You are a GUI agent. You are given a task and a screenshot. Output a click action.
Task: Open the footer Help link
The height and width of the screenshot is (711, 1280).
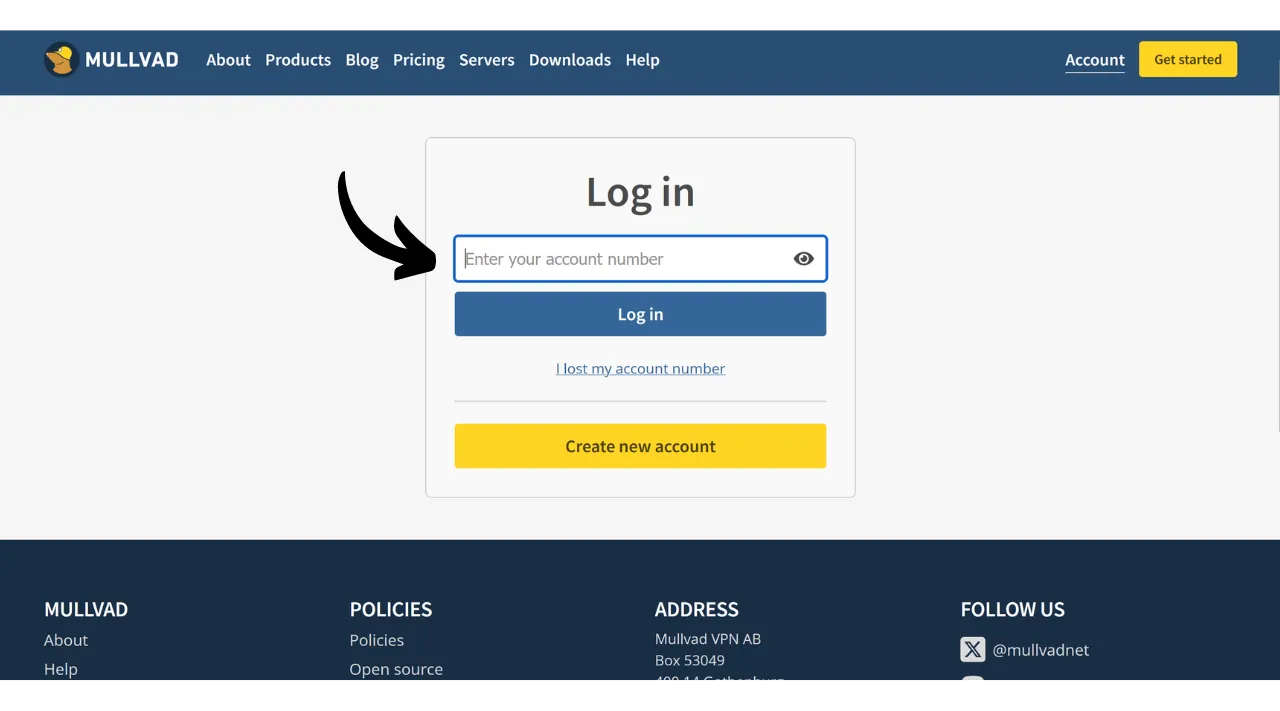(60, 669)
